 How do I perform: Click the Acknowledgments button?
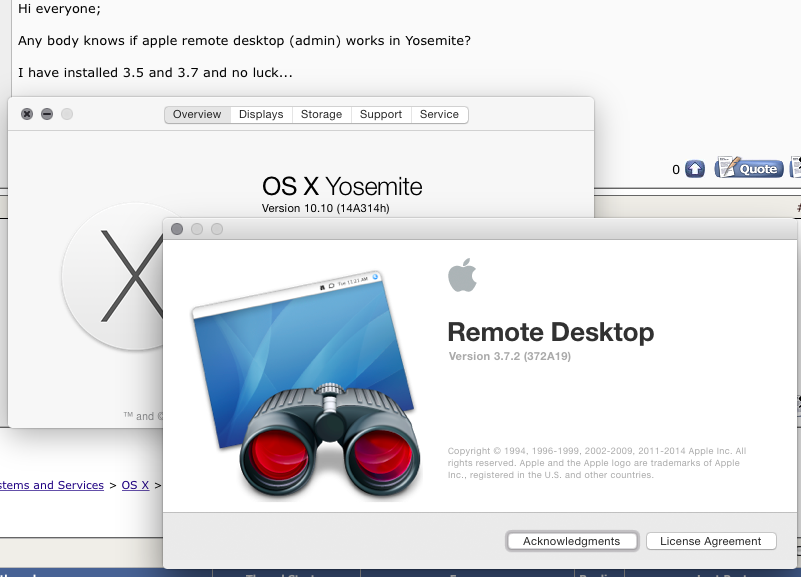572,541
